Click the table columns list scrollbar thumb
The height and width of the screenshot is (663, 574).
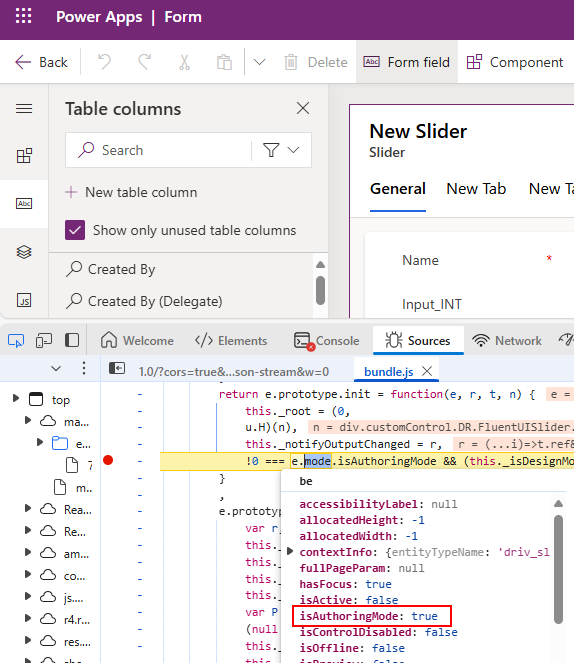pos(320,290)
